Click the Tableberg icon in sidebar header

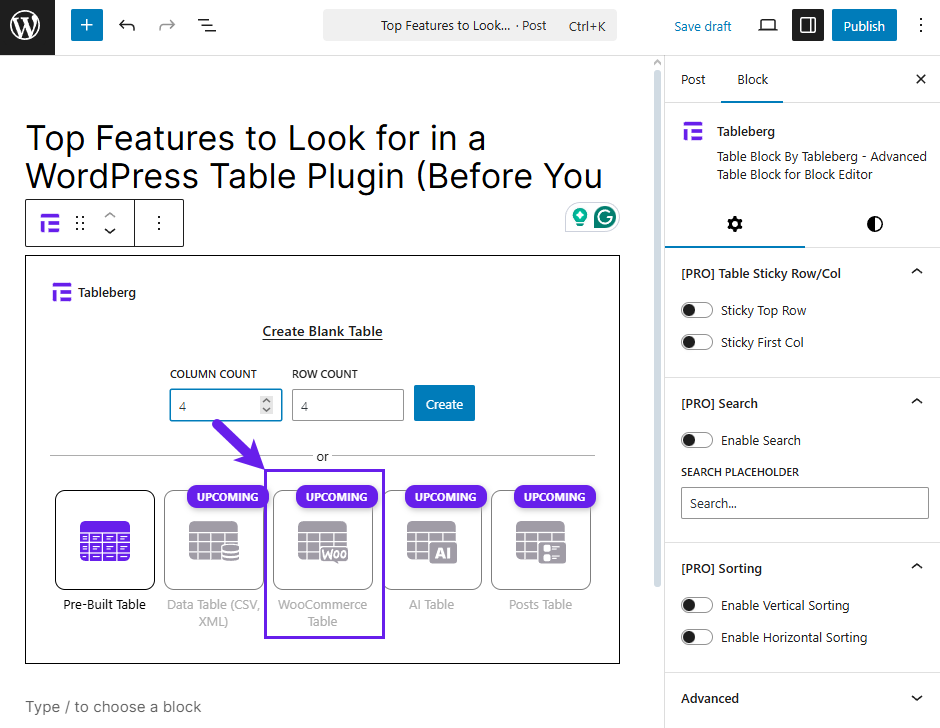tap(693, 131)
